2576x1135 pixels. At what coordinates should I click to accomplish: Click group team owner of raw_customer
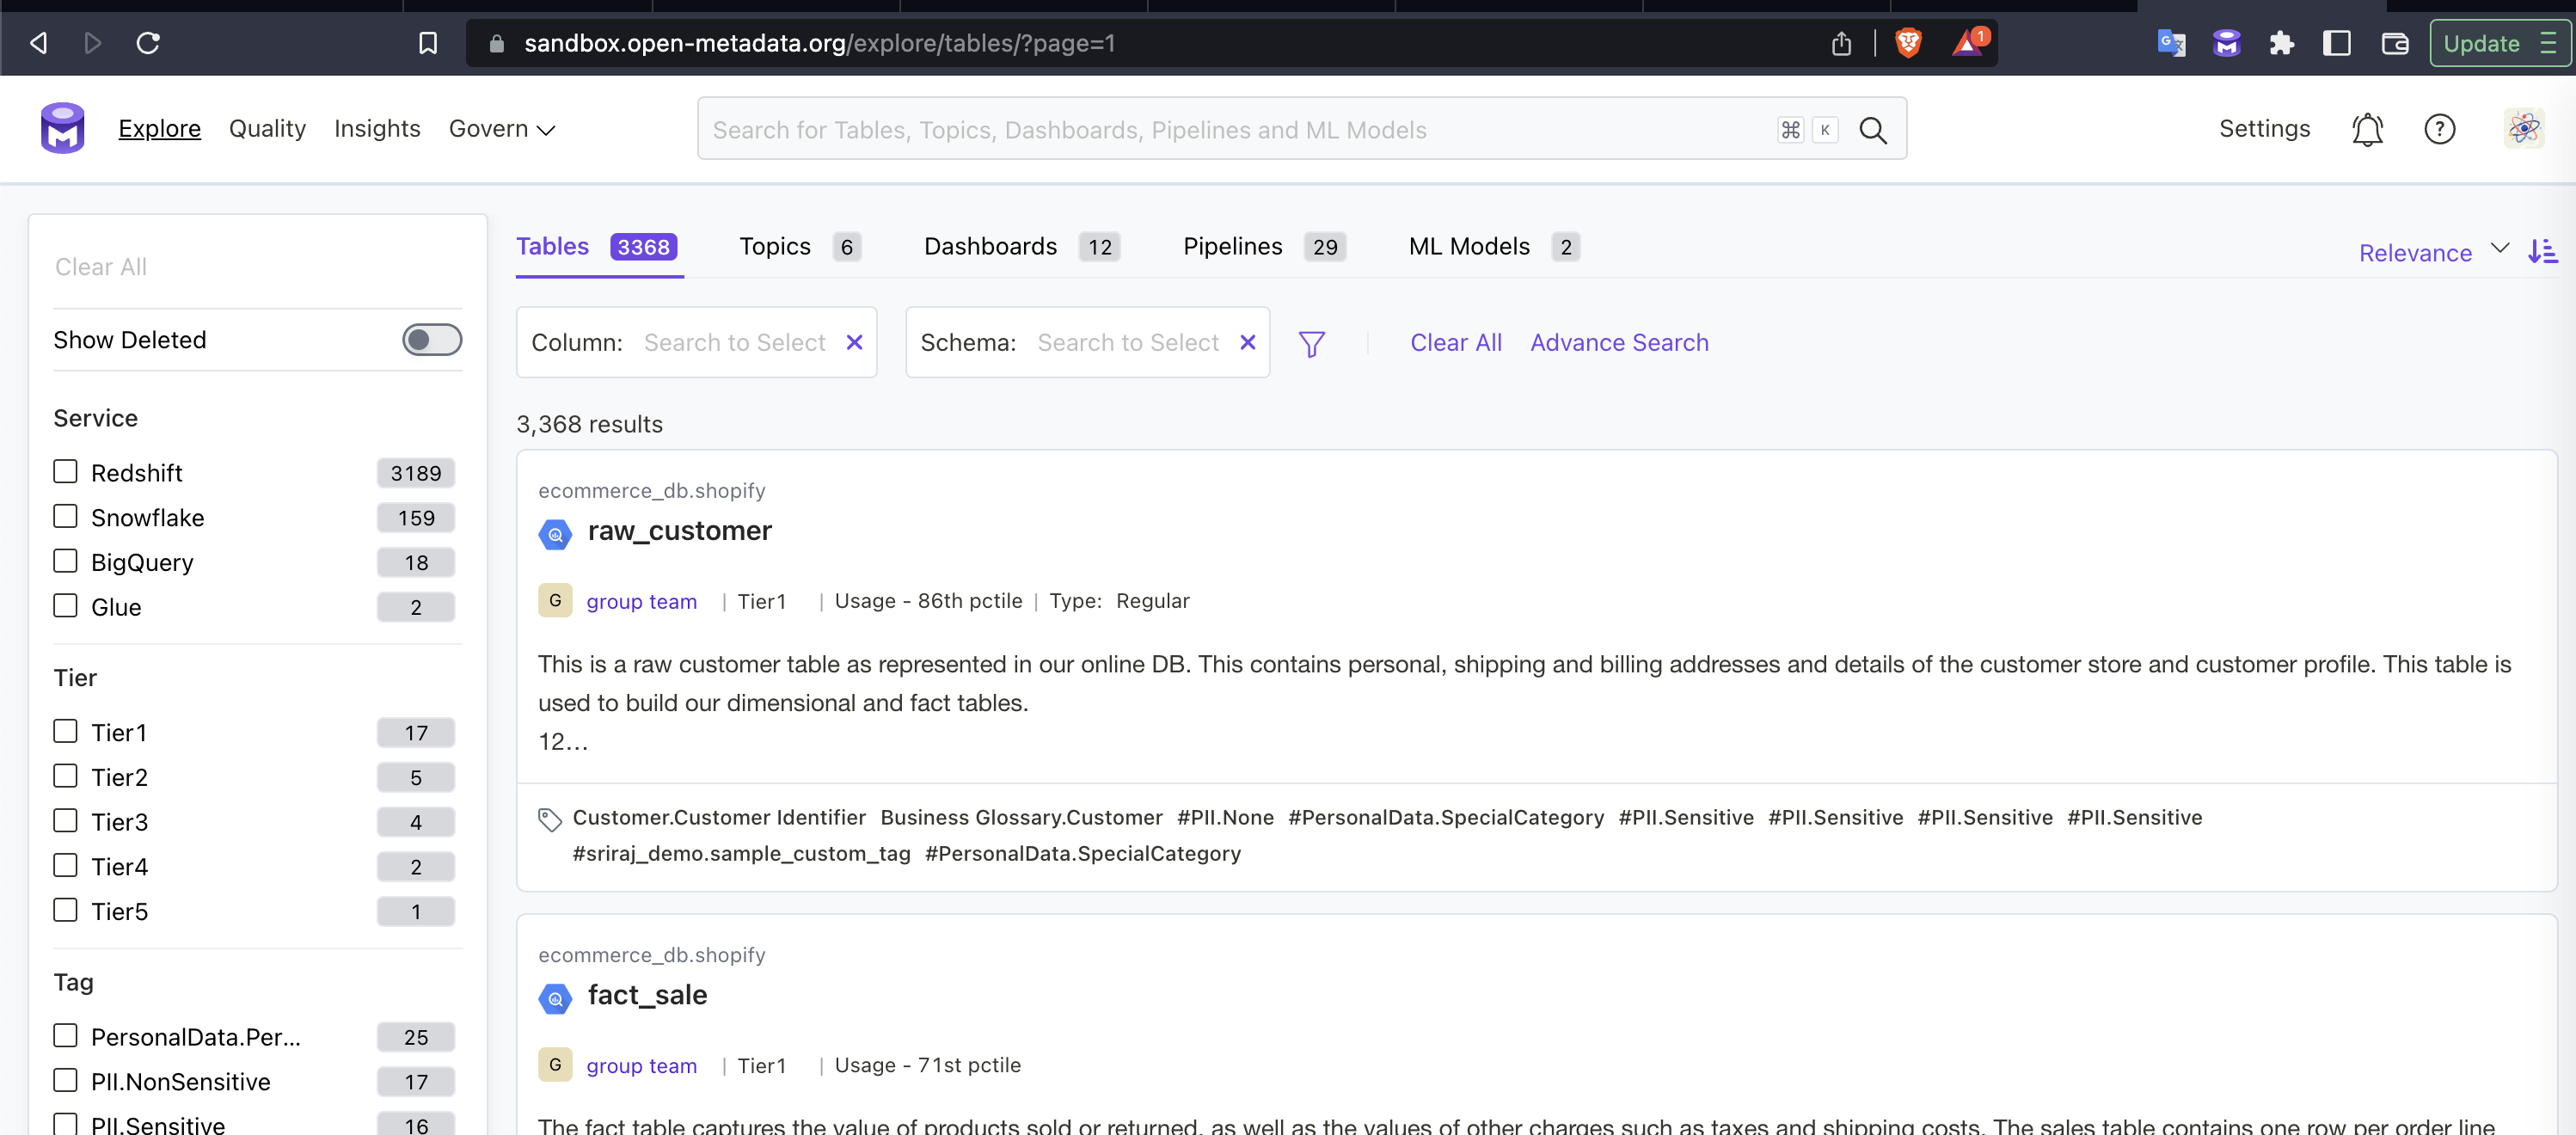point(641,601)
